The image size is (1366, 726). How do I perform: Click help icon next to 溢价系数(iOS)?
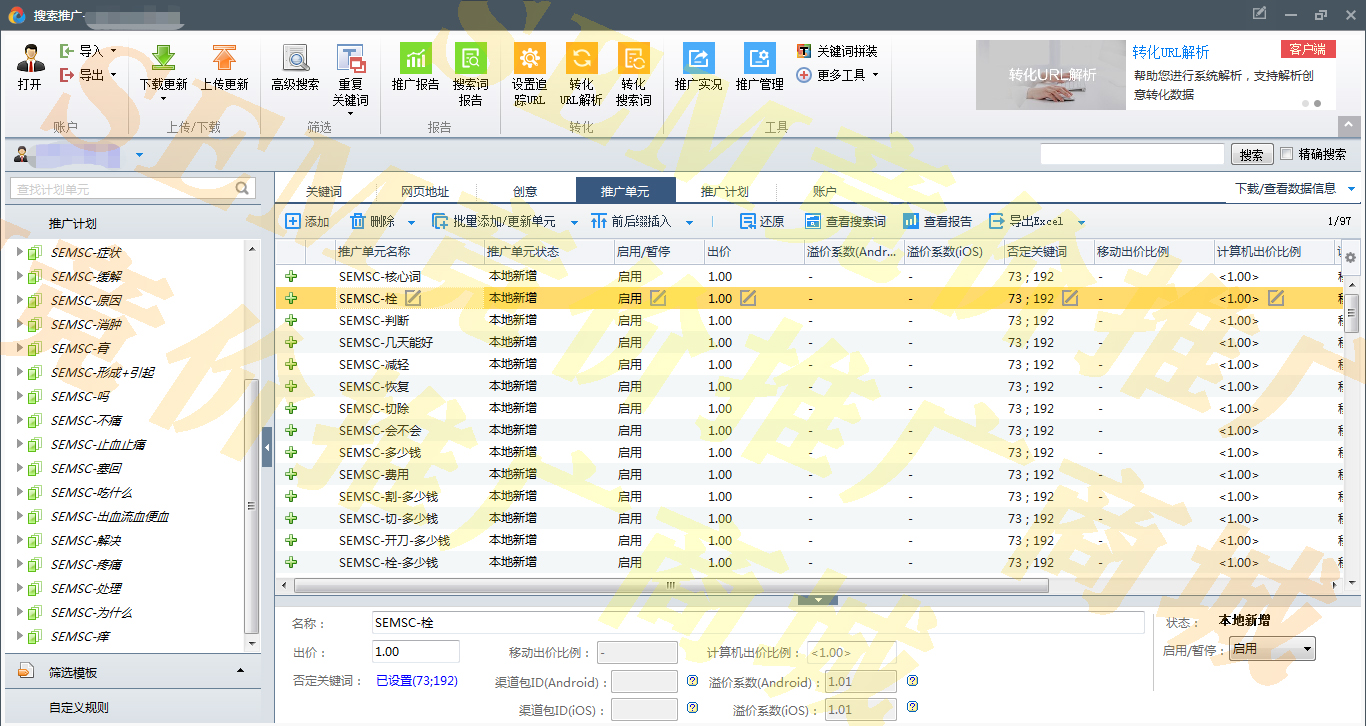coord(912,709)
